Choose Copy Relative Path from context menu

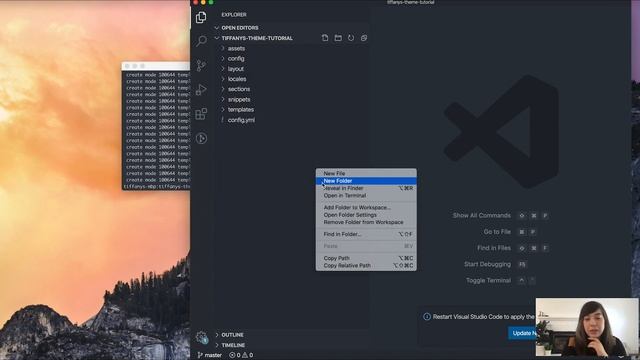coord(366,265)
